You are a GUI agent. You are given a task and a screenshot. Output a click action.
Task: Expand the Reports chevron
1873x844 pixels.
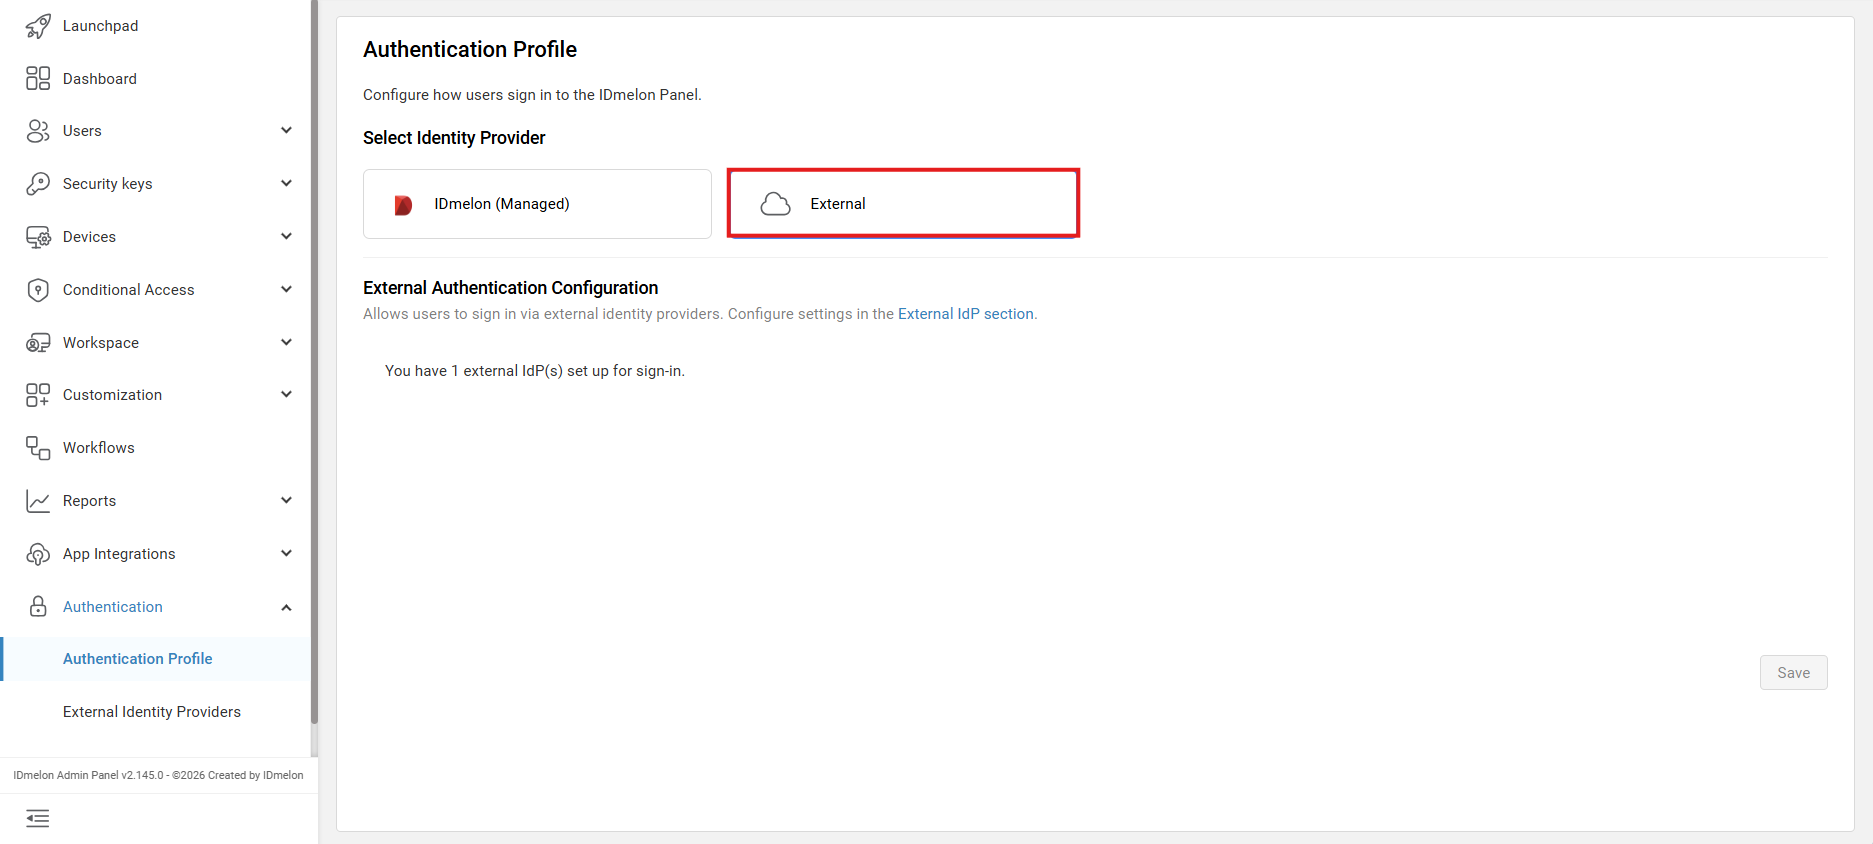coord(286,501)
